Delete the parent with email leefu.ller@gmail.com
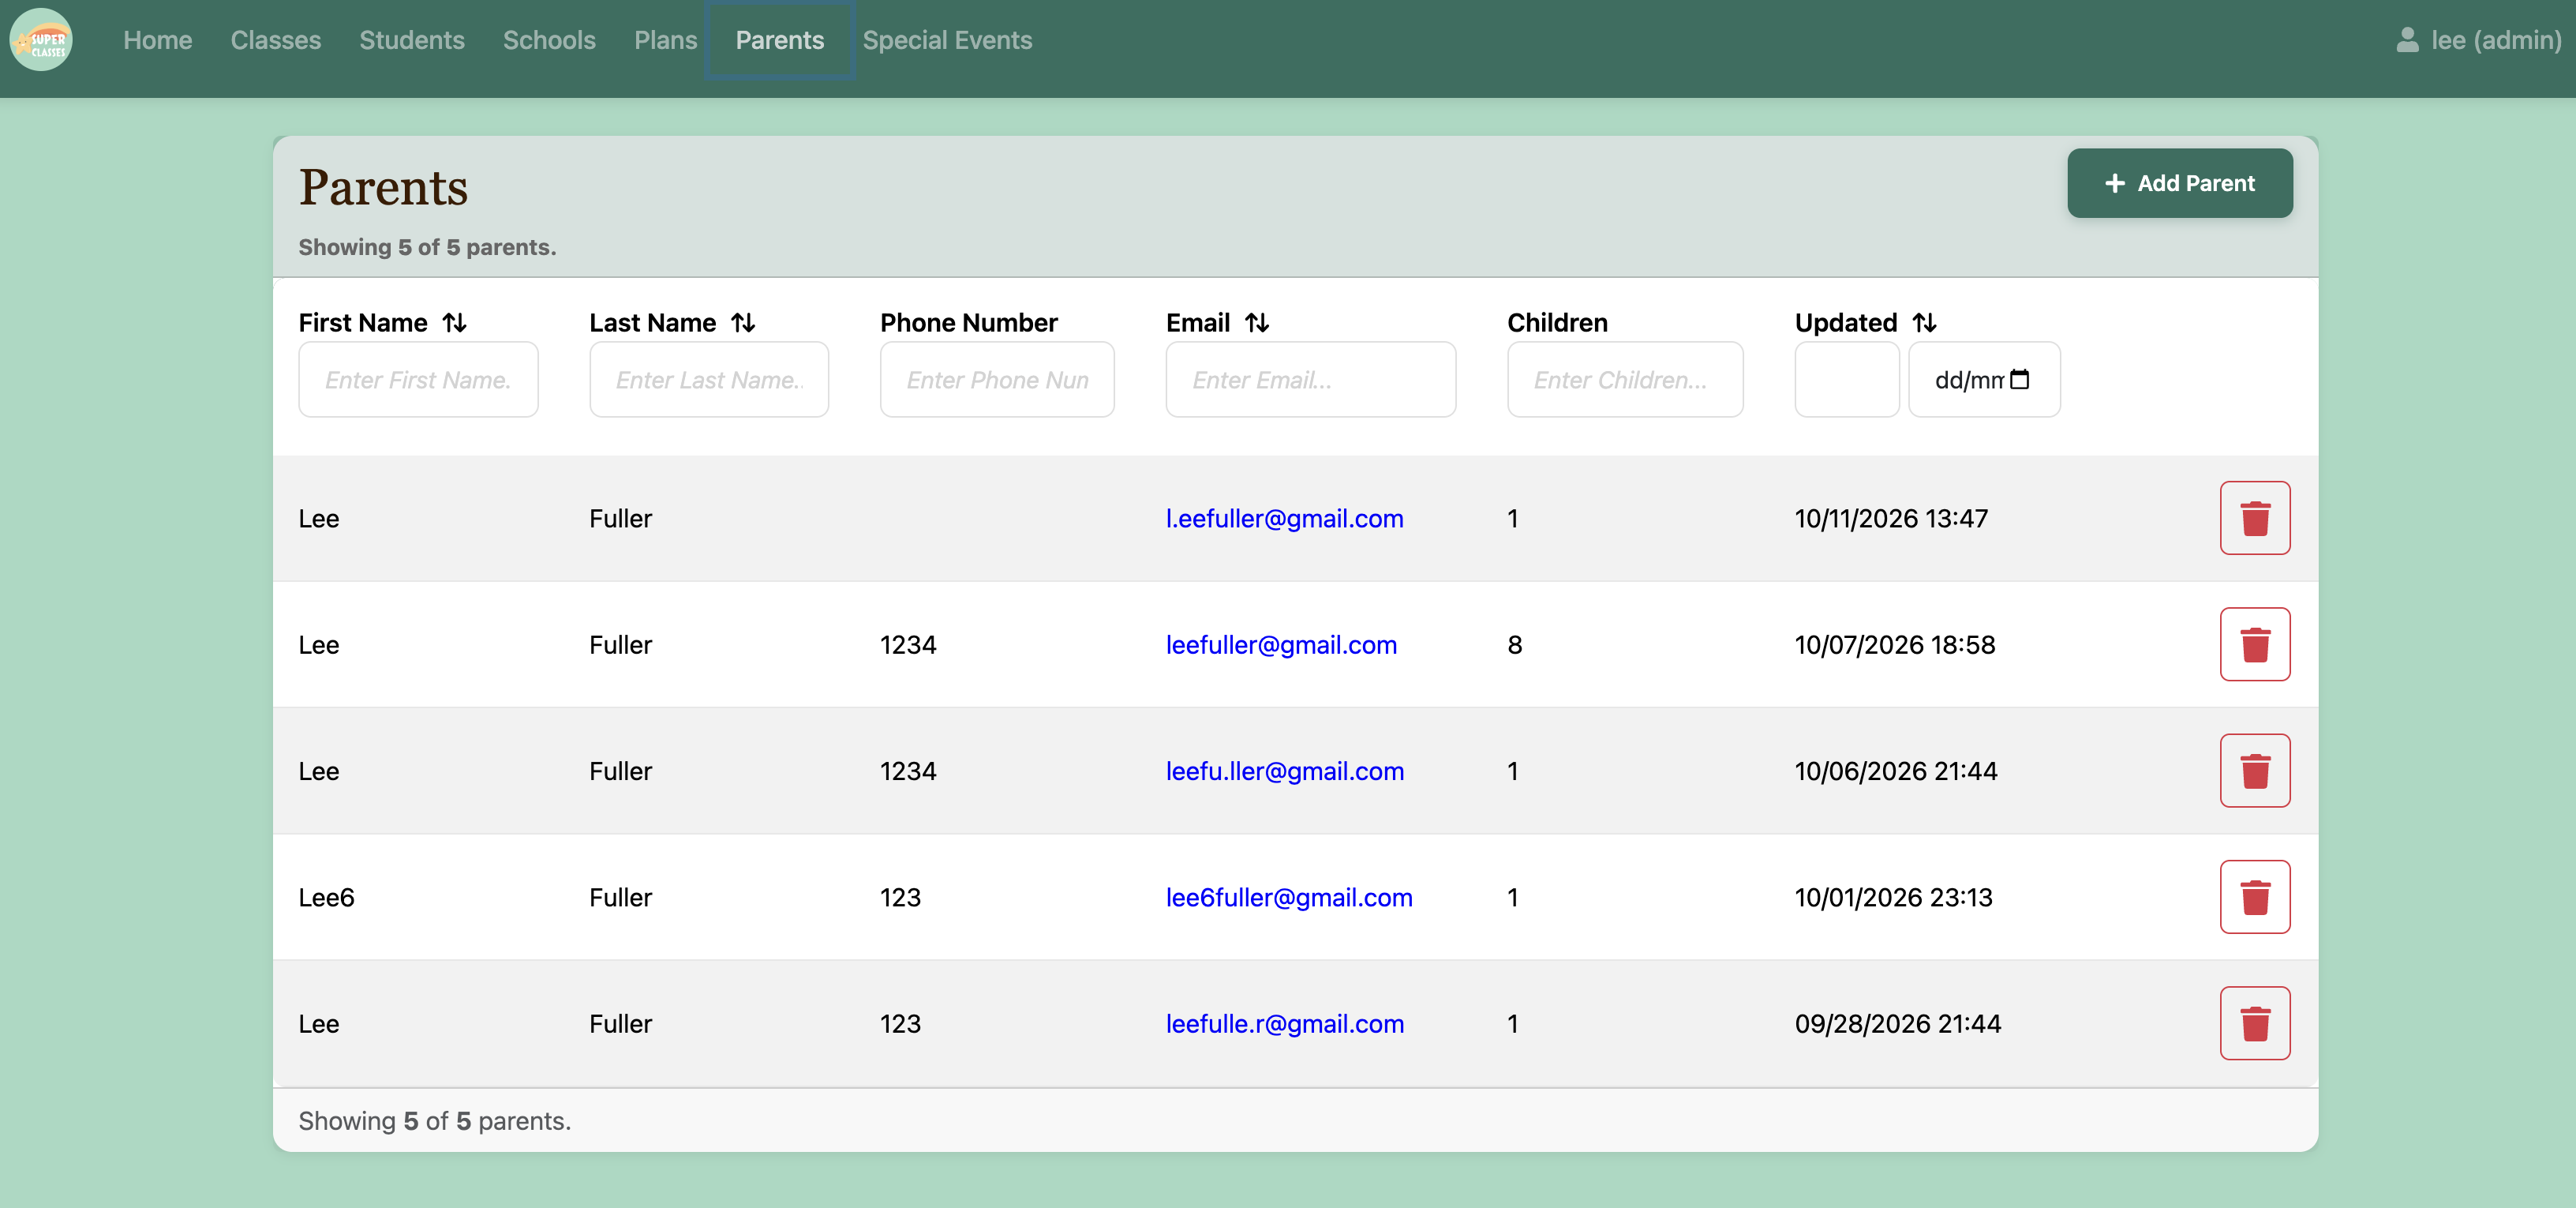This screenshot has height=1208, width=2576. pyautogui.click(x=2254, y=771)
